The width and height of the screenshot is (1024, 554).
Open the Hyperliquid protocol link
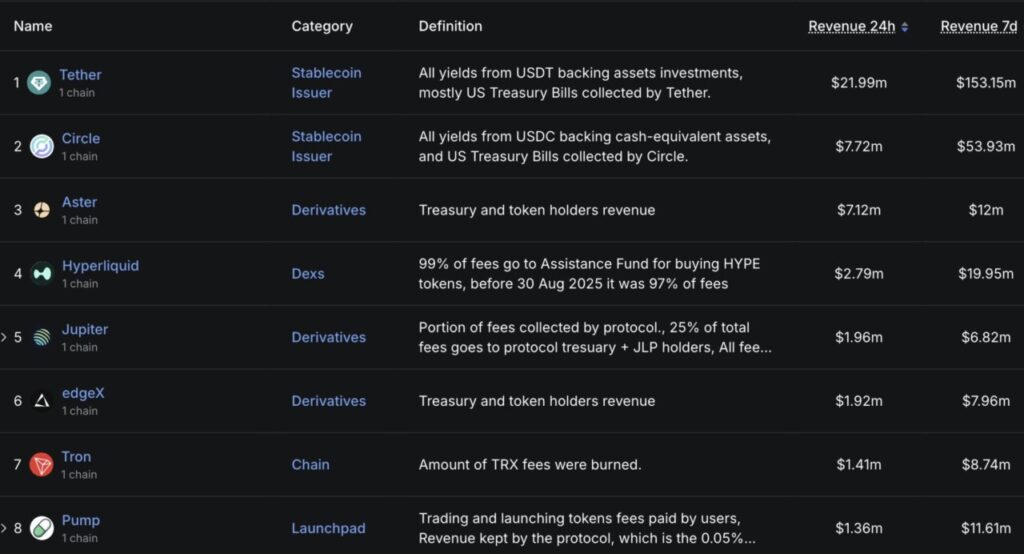[x=100, y=266]
